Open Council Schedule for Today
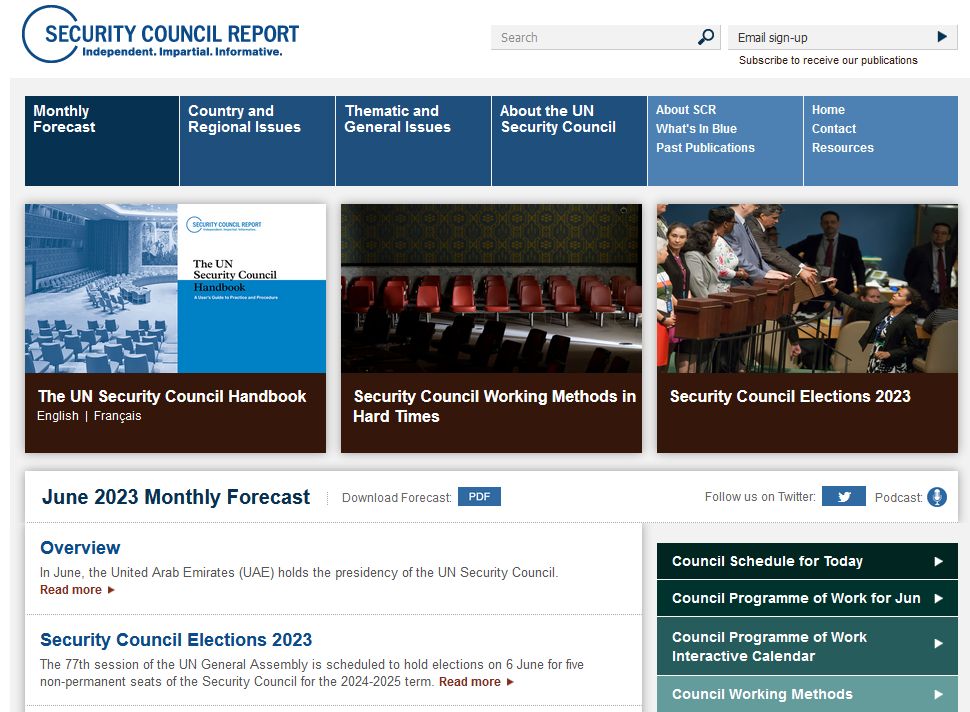The image size is (970, 712). pyautogui.click(x=807, y=561)
